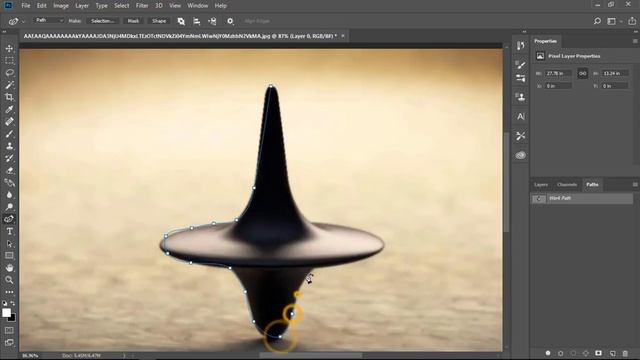Open the Paths panel menu

tap(635, 185)
